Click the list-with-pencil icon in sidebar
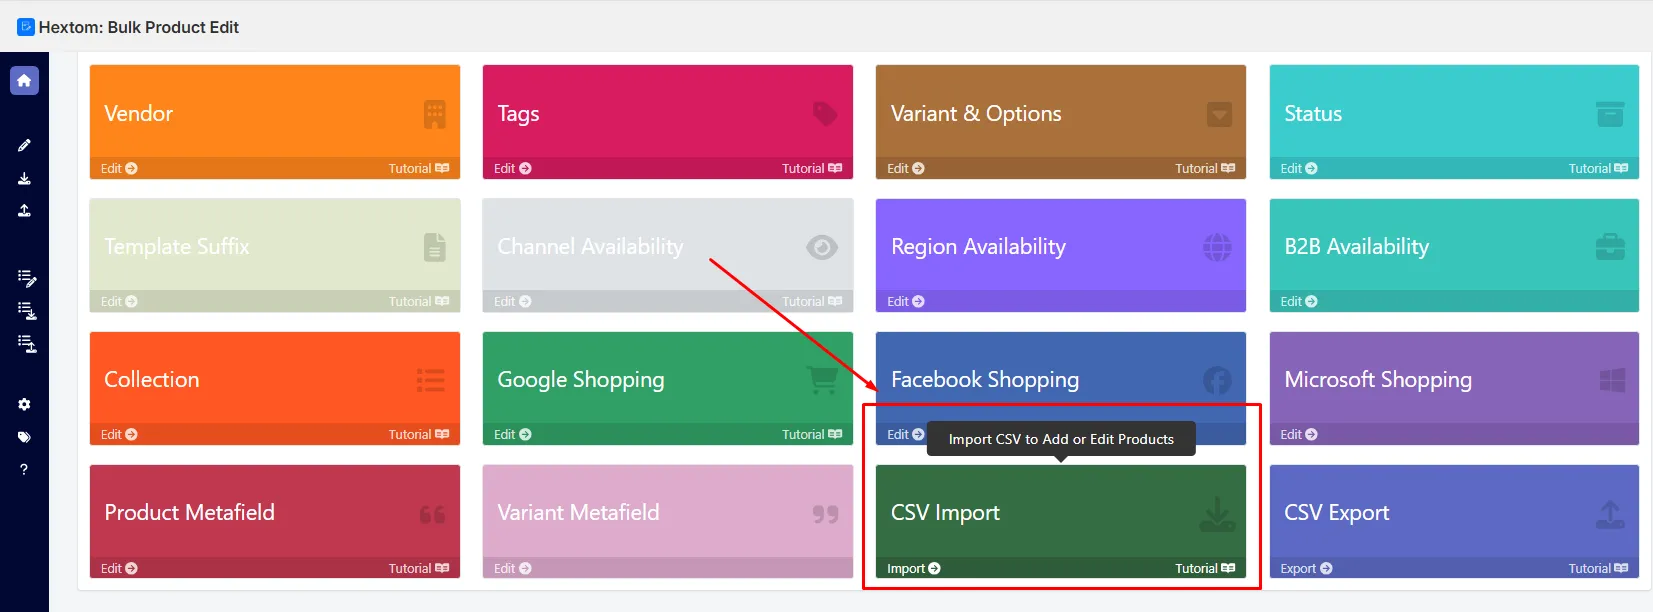This screenshot has height=612, width=1653. pyautogui.click(x=27, y=278)
